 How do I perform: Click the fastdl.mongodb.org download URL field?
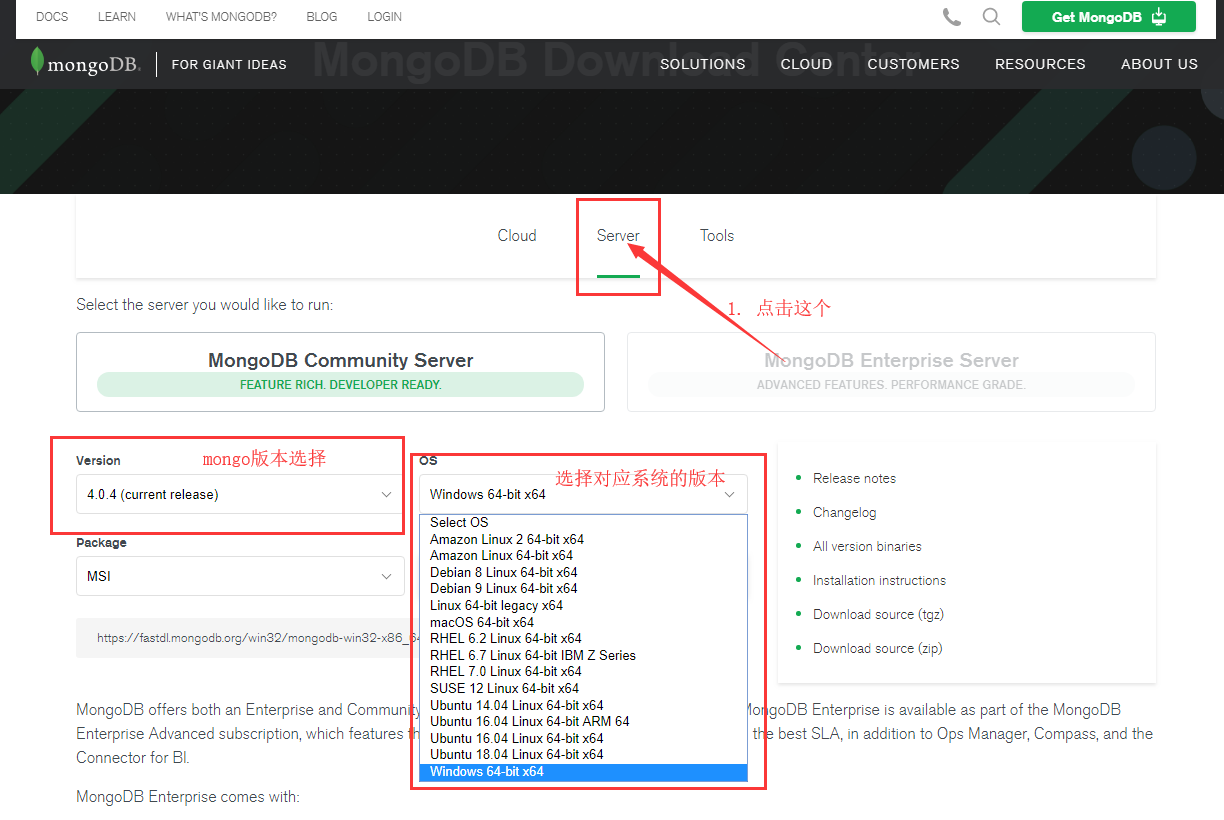click(x=248, y=638)
